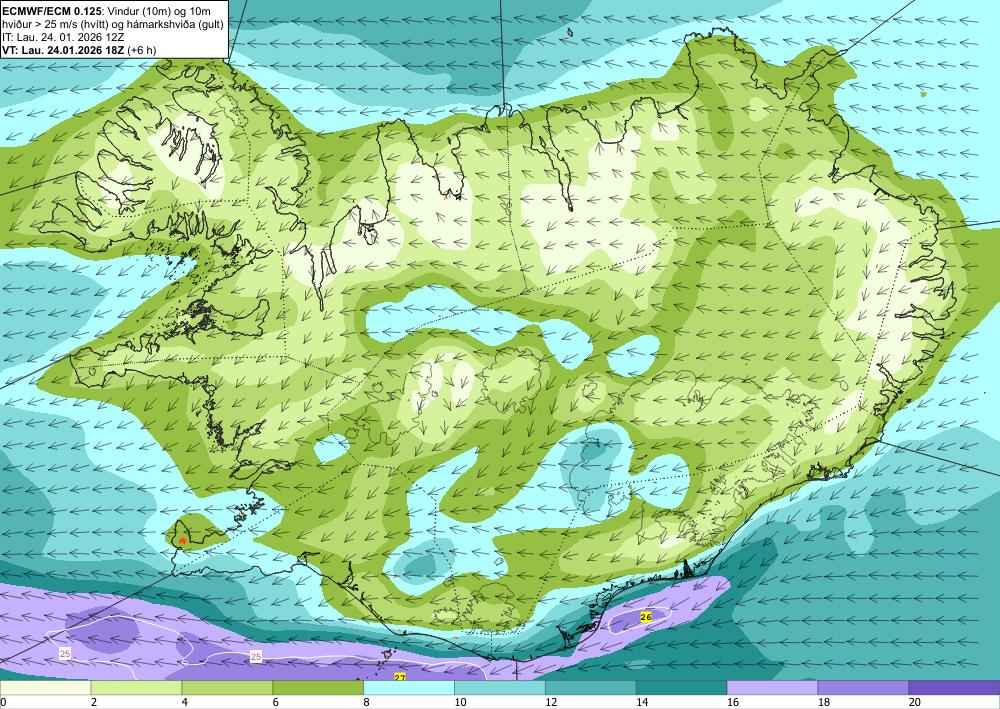Click the legend tick label '6'
1000x709 pixels.
click(276, 703)
